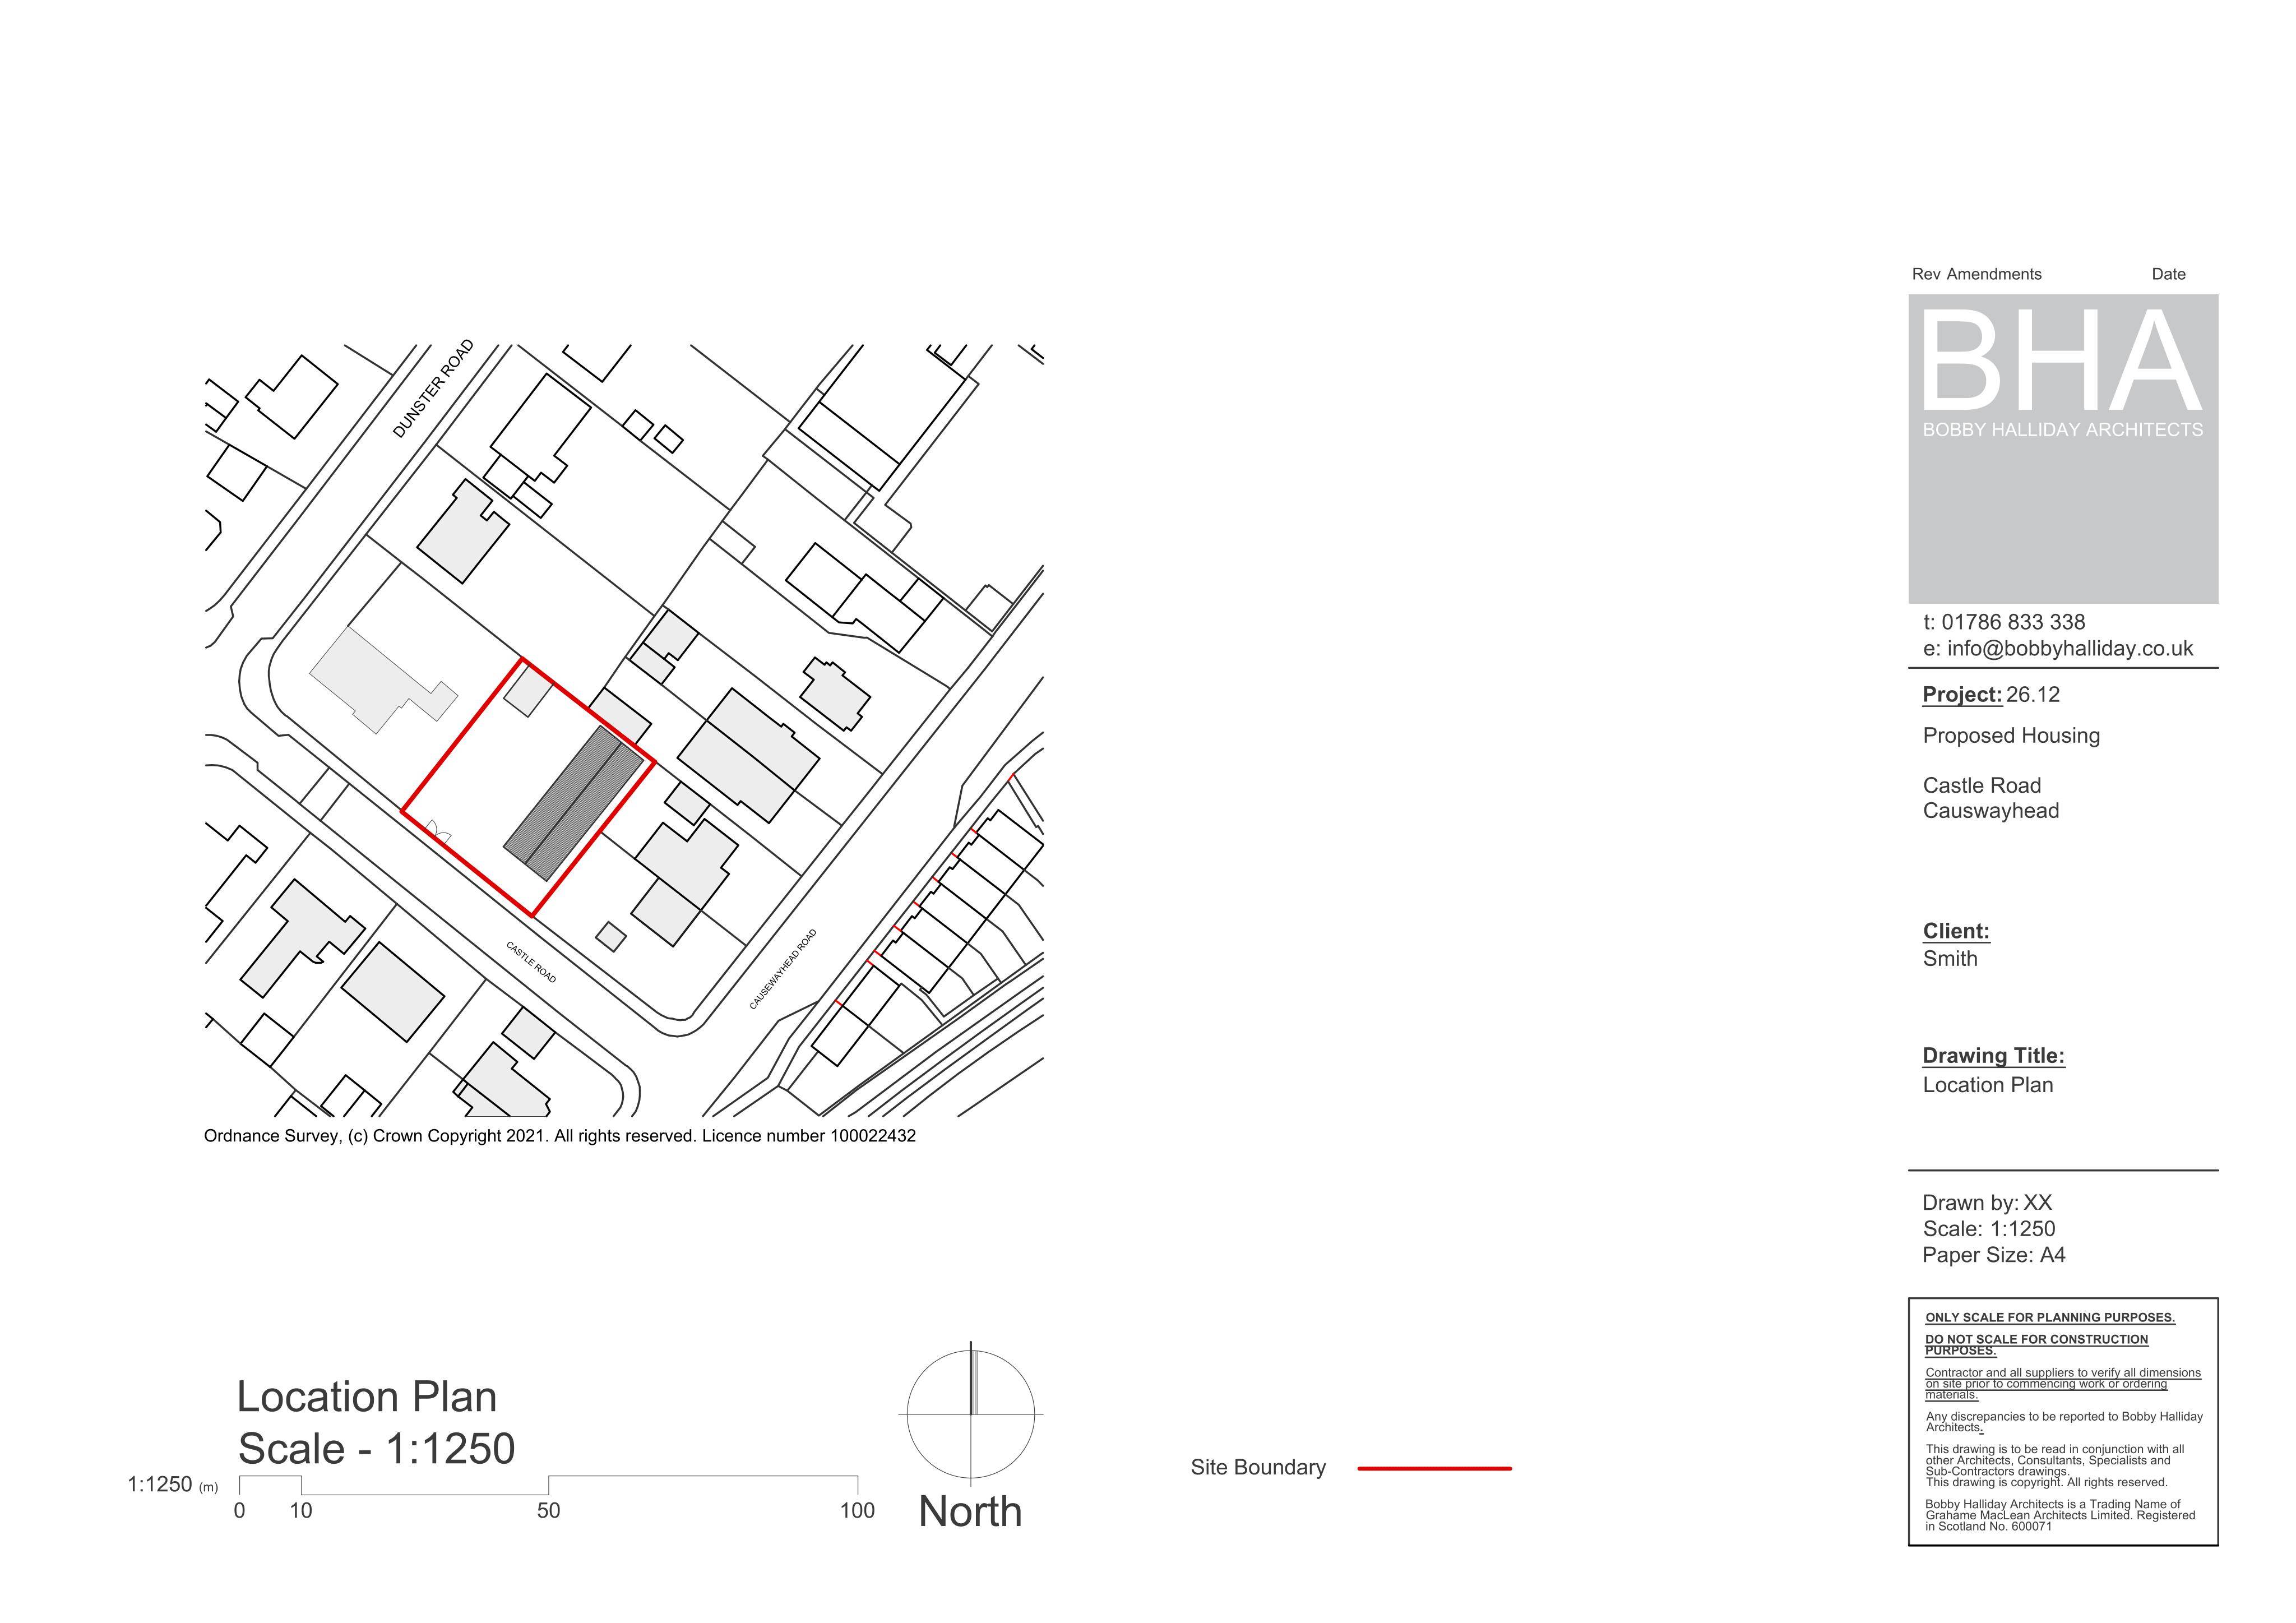2296x1623 pixels.
Task: Click the '100' mark on scale bar
Action: click(857, 1511)
